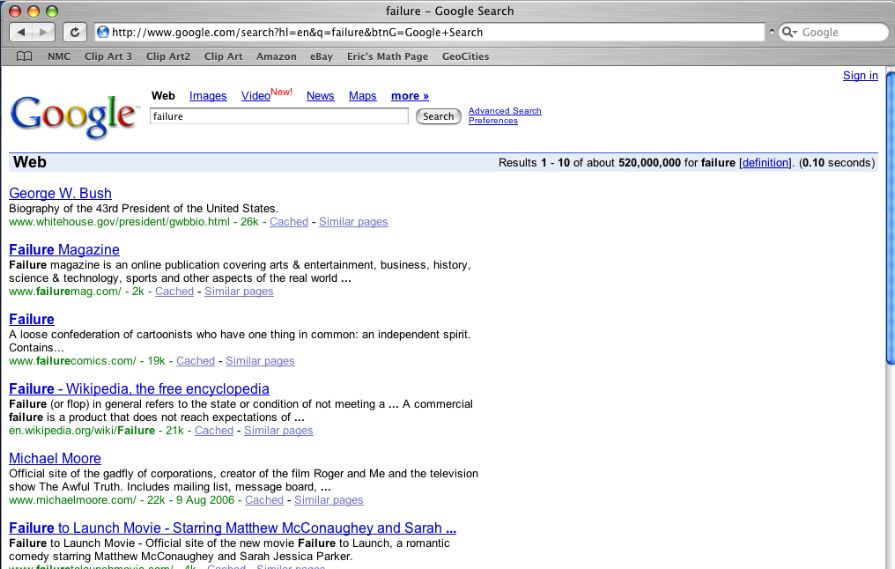Click the Google query box containing failure
895x569 pixels.
[x=279, y=116]
